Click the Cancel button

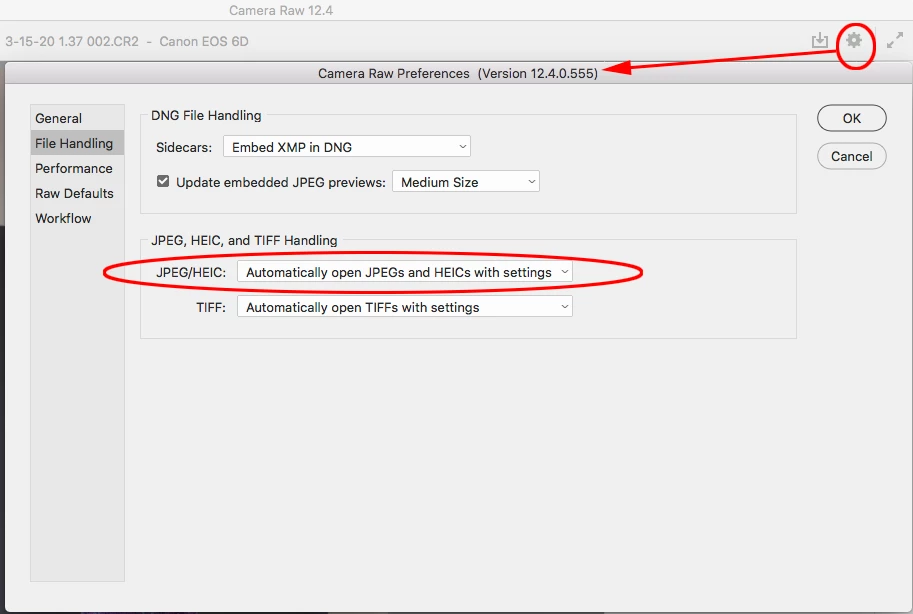[x=851, y=156]
